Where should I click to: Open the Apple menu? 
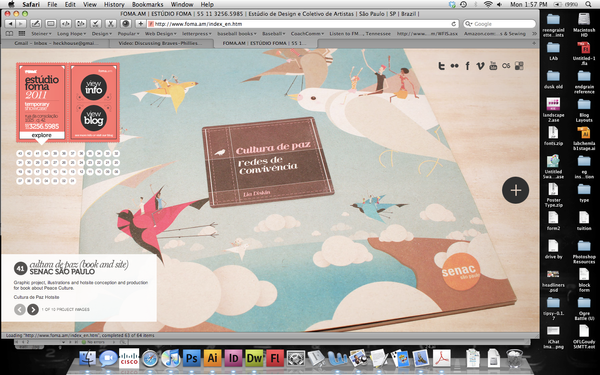(11, 4)
